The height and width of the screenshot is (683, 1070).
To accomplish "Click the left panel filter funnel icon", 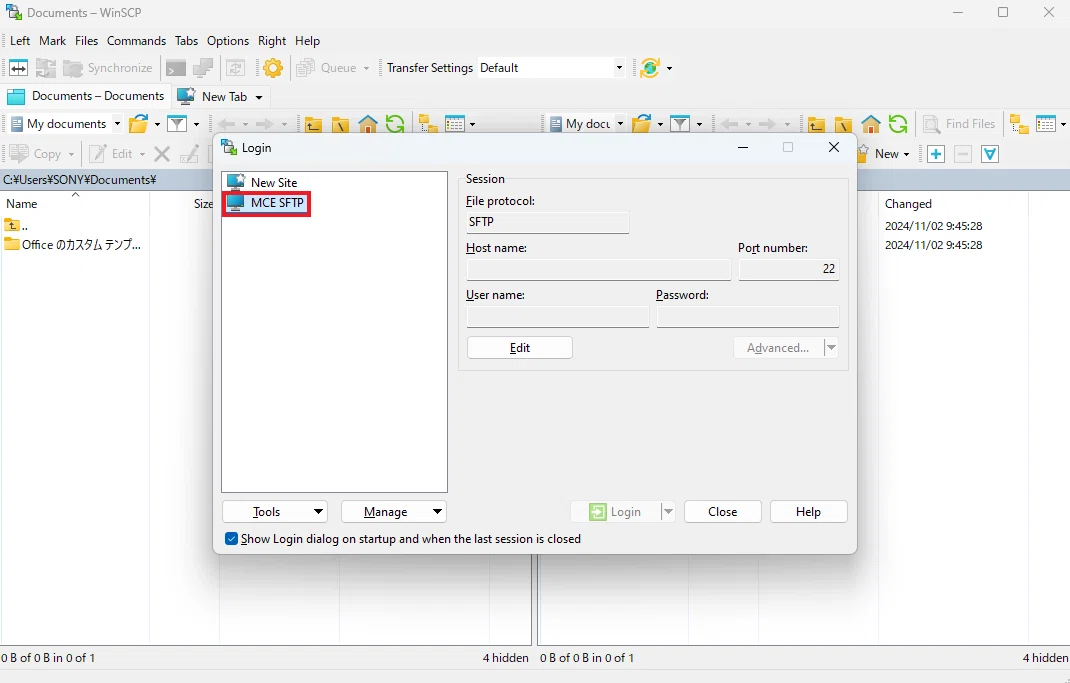I will click(x=177, y=123).
